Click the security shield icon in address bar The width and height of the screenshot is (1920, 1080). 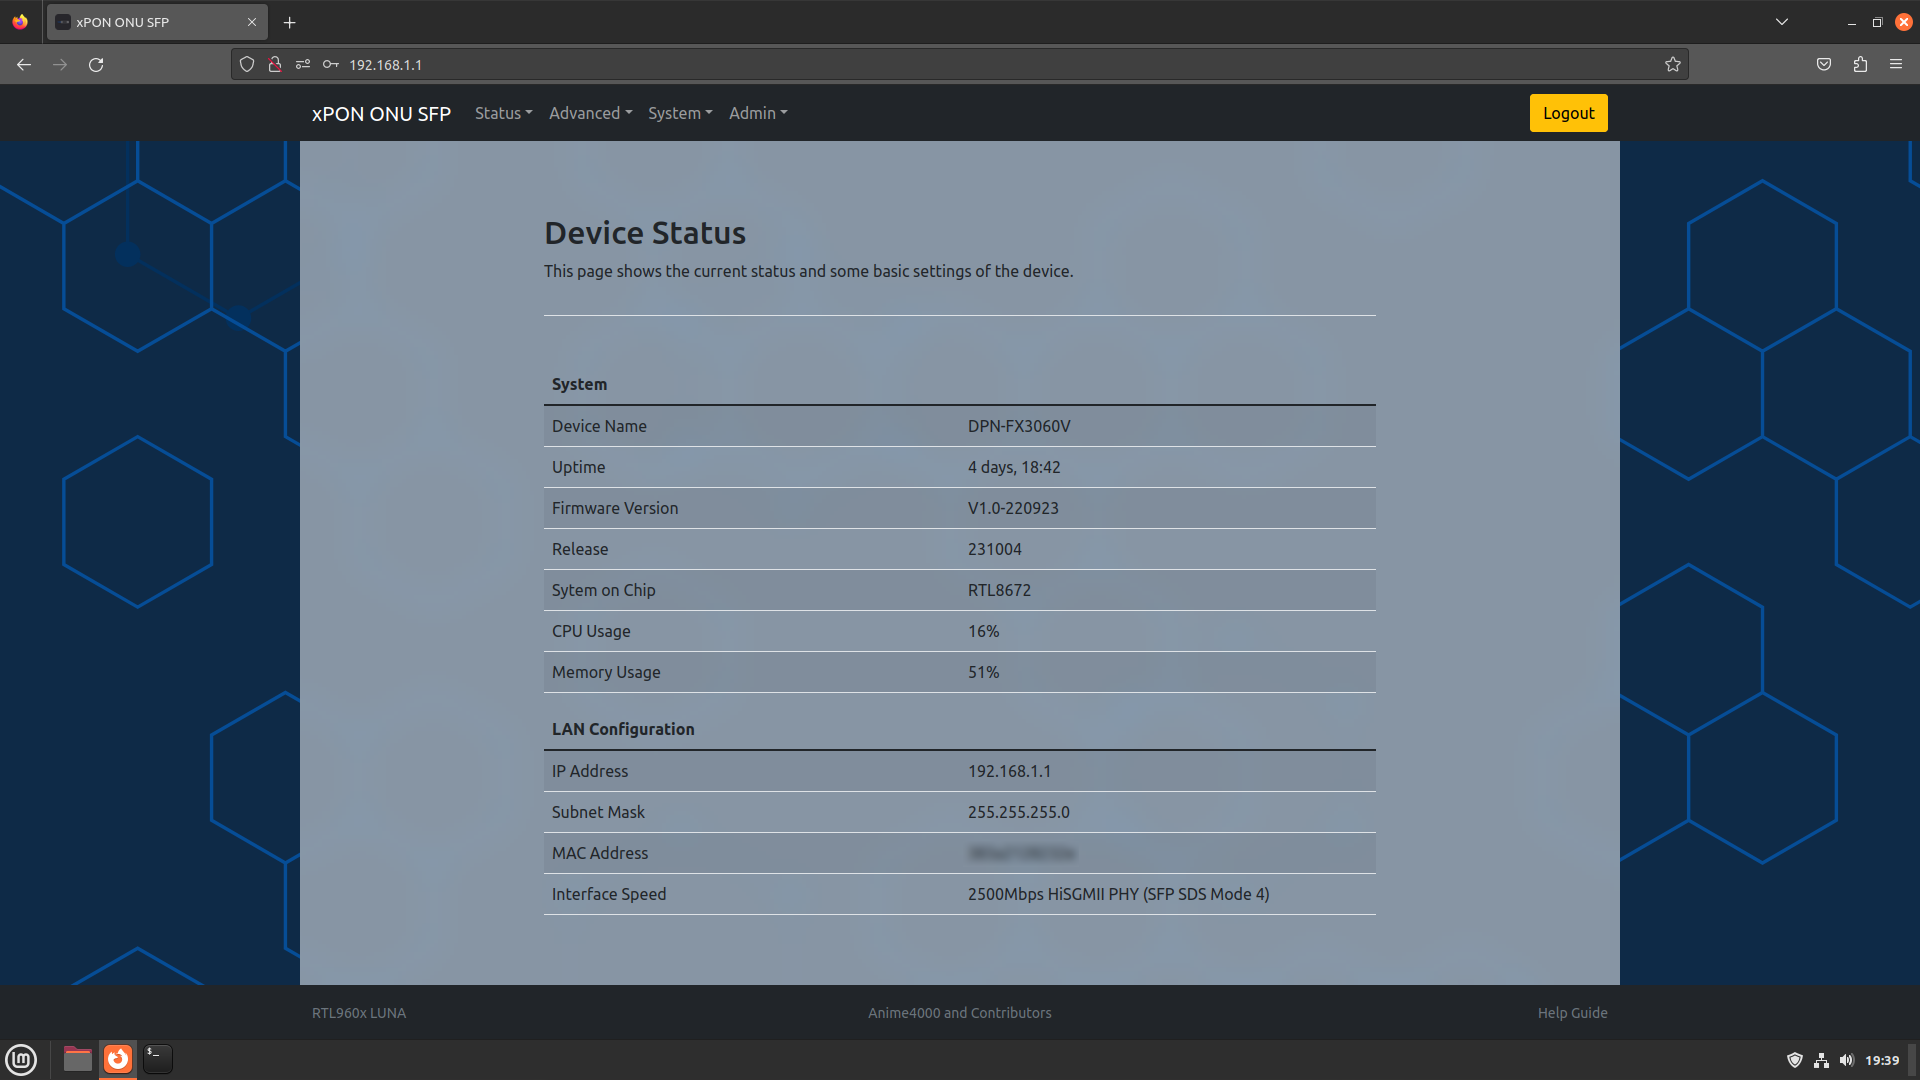[x=248, y=63]
